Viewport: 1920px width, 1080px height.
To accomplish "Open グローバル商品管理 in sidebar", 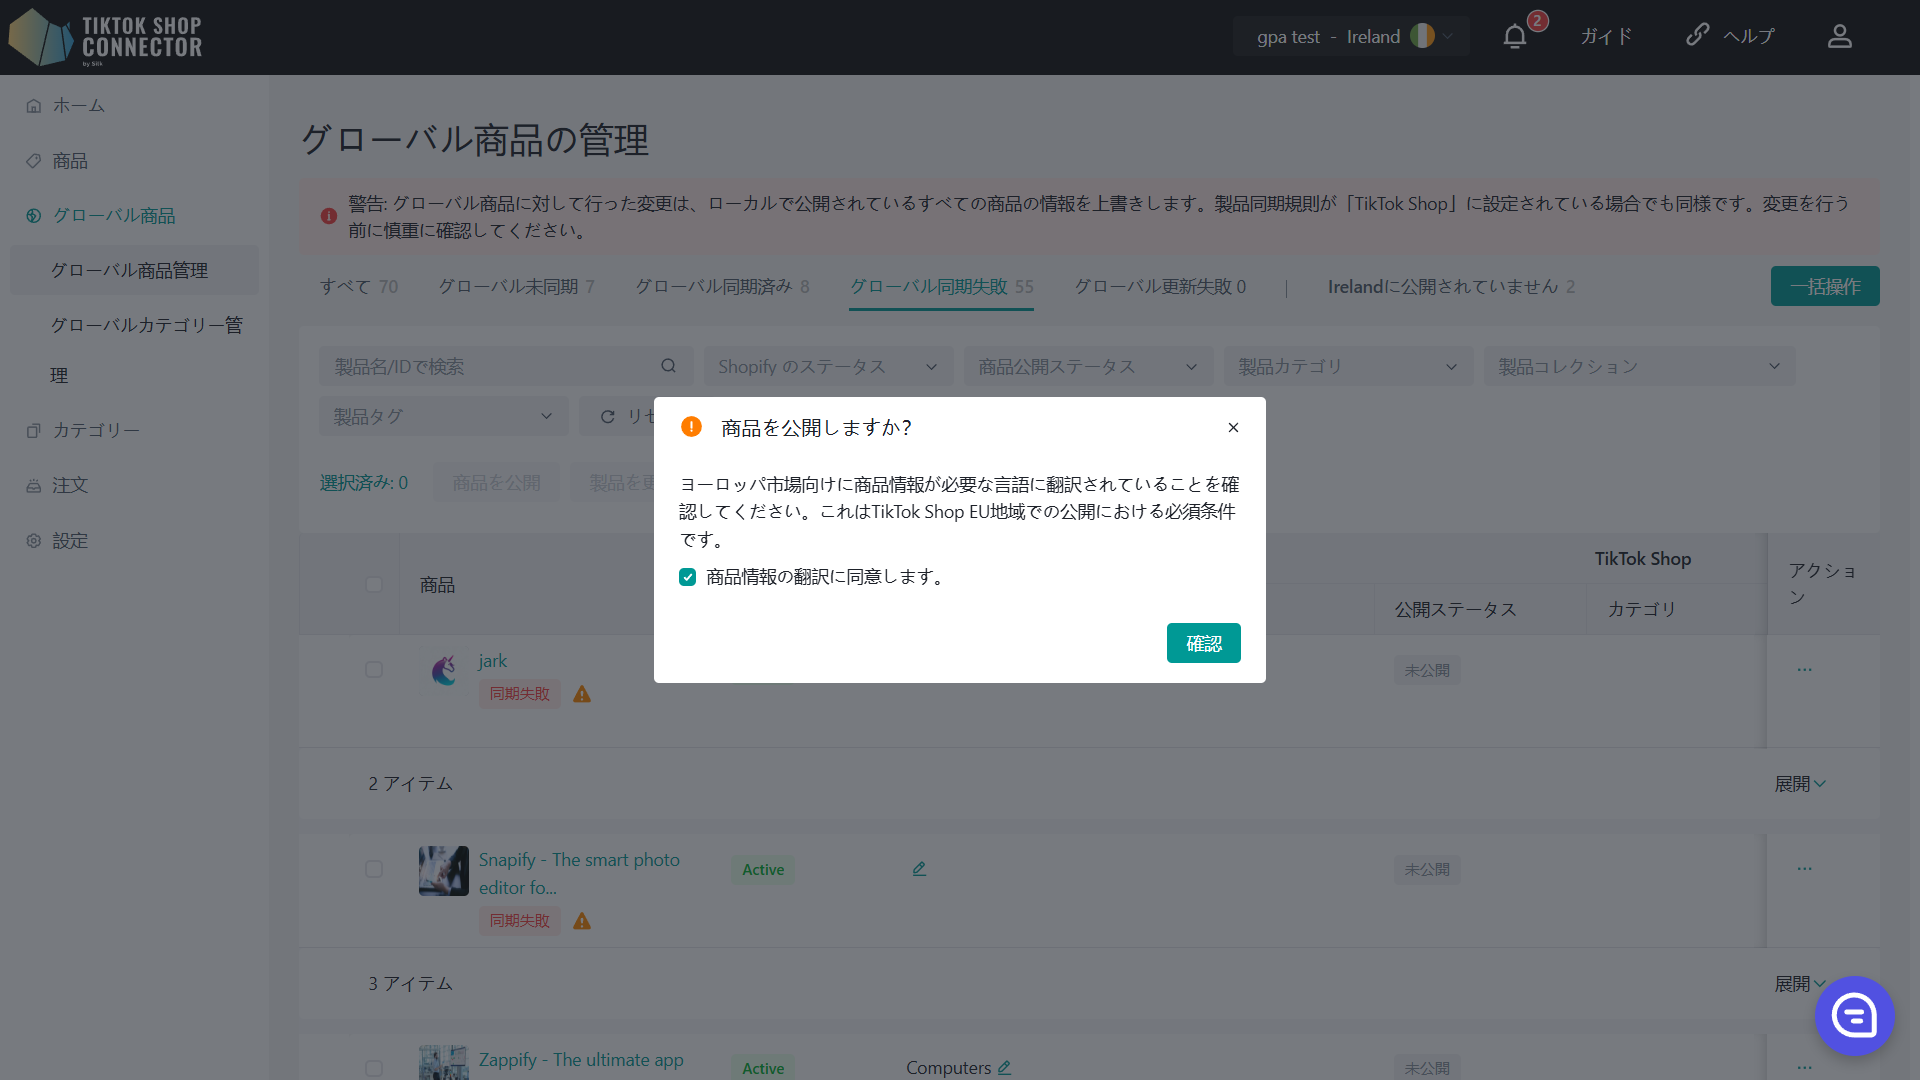I will point(134,271).
